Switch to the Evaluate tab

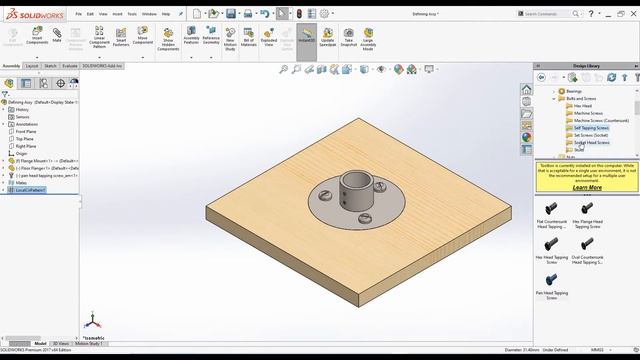(70, 66)
